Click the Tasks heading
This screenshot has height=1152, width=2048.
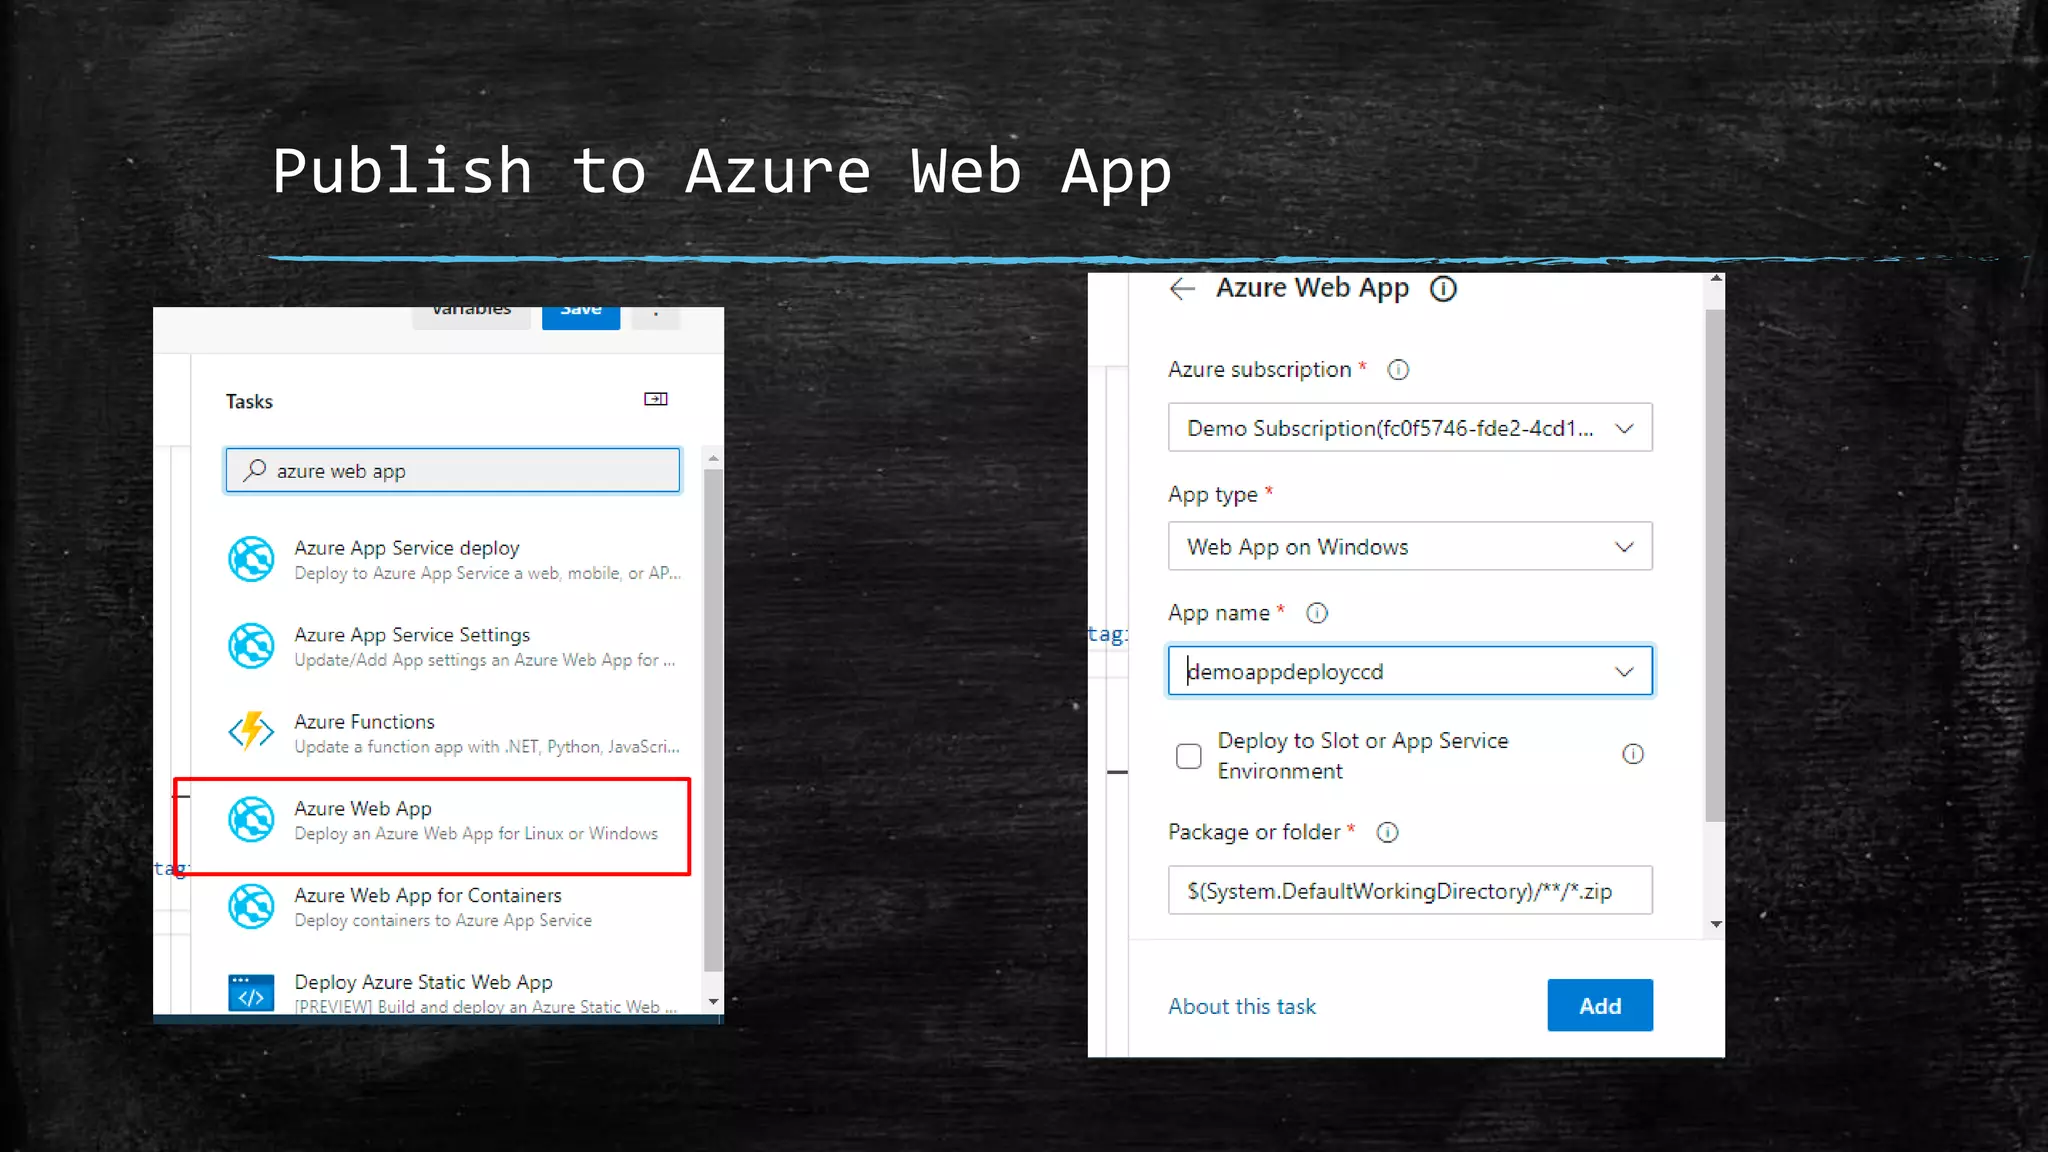tap(249, 401)
